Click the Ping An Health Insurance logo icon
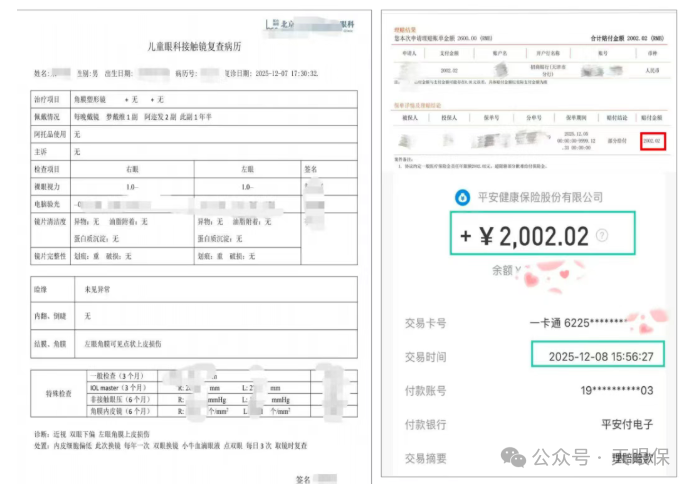The image size is (692, 485). click(462, 197)
